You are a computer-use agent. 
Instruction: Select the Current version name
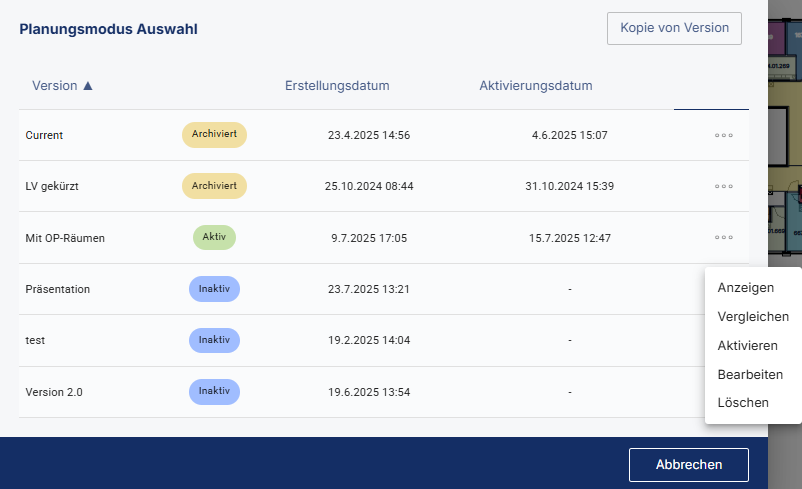[44, 135]
